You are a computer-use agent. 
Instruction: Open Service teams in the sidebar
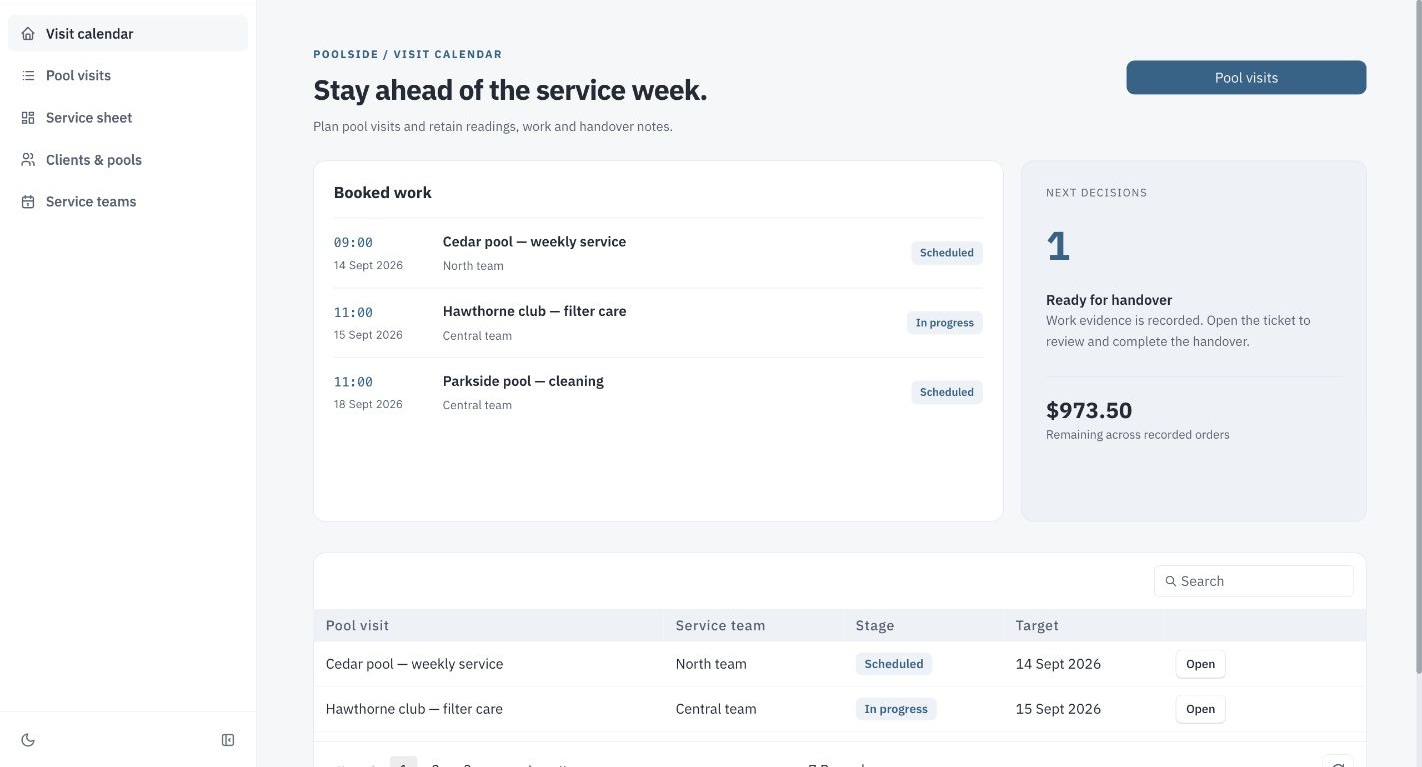pos(128,202)
